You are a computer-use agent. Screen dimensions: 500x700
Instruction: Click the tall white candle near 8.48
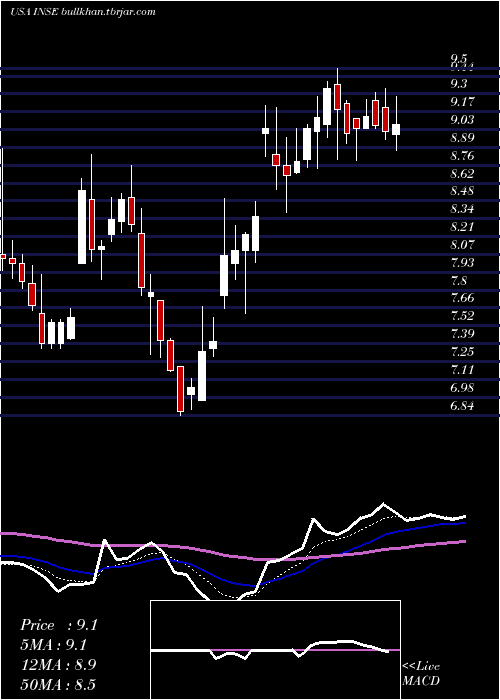82,227
